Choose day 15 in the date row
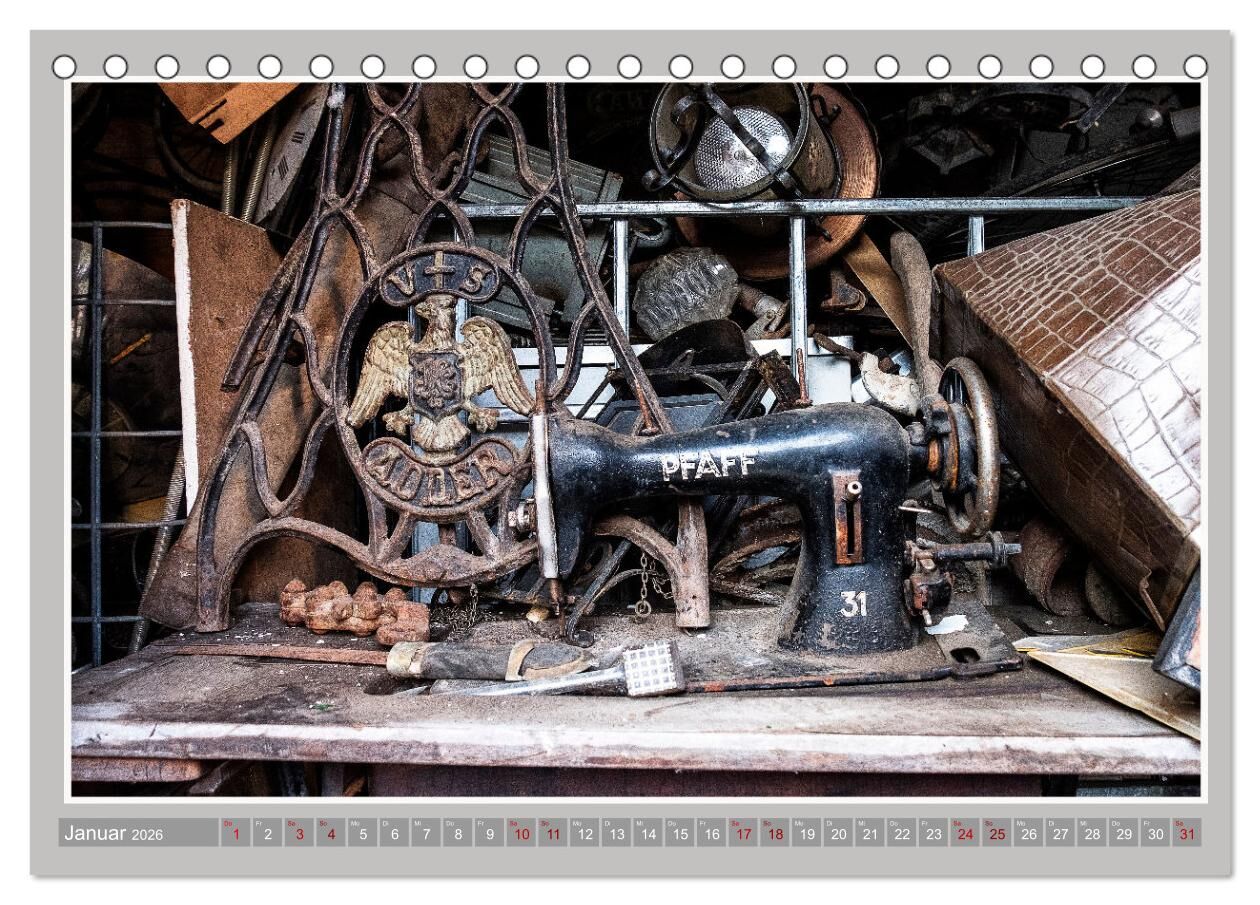Screen dimensions: 1260x905 click(x=679, y=833)
